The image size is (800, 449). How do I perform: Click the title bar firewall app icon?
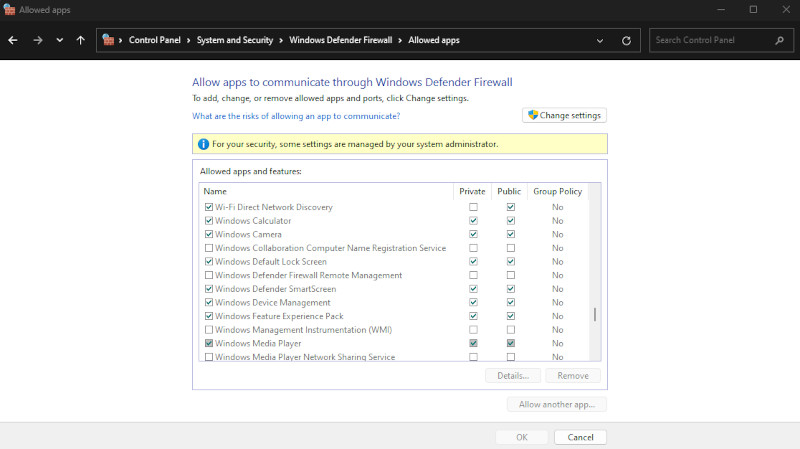(9, 10)
